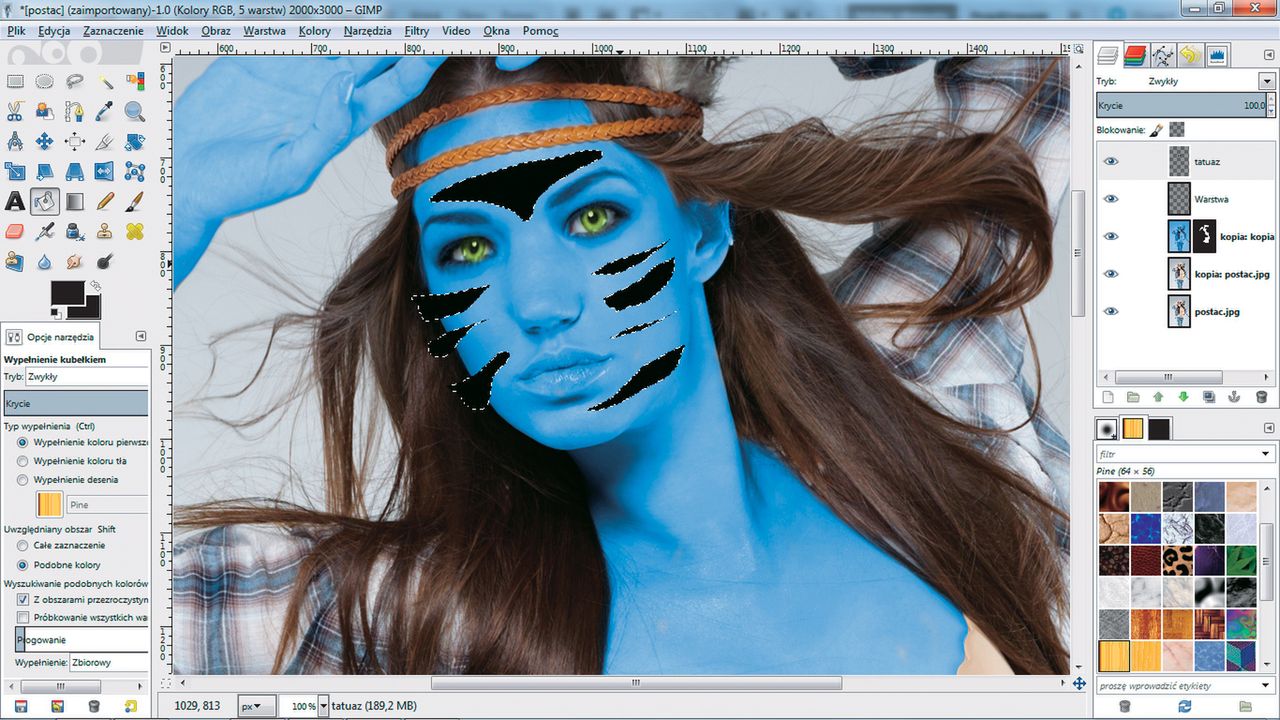Screen dimensions: 1280x720
Task: Open the px unit dropdown in status bar
Action: (256, 706)
